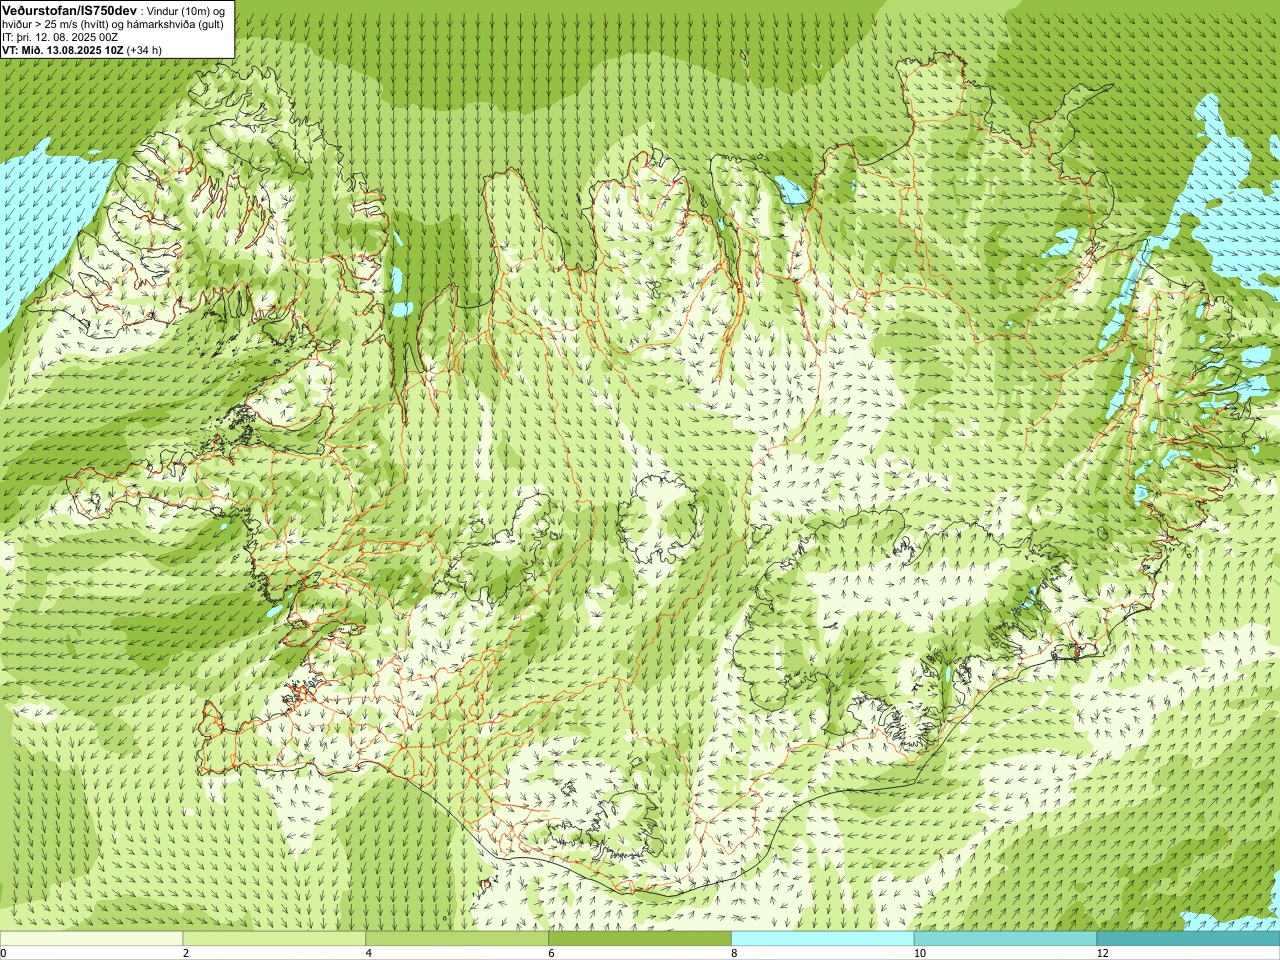Click the legend tick label 4
Viewport: 1280px width, 960px height.
point(369,953)
